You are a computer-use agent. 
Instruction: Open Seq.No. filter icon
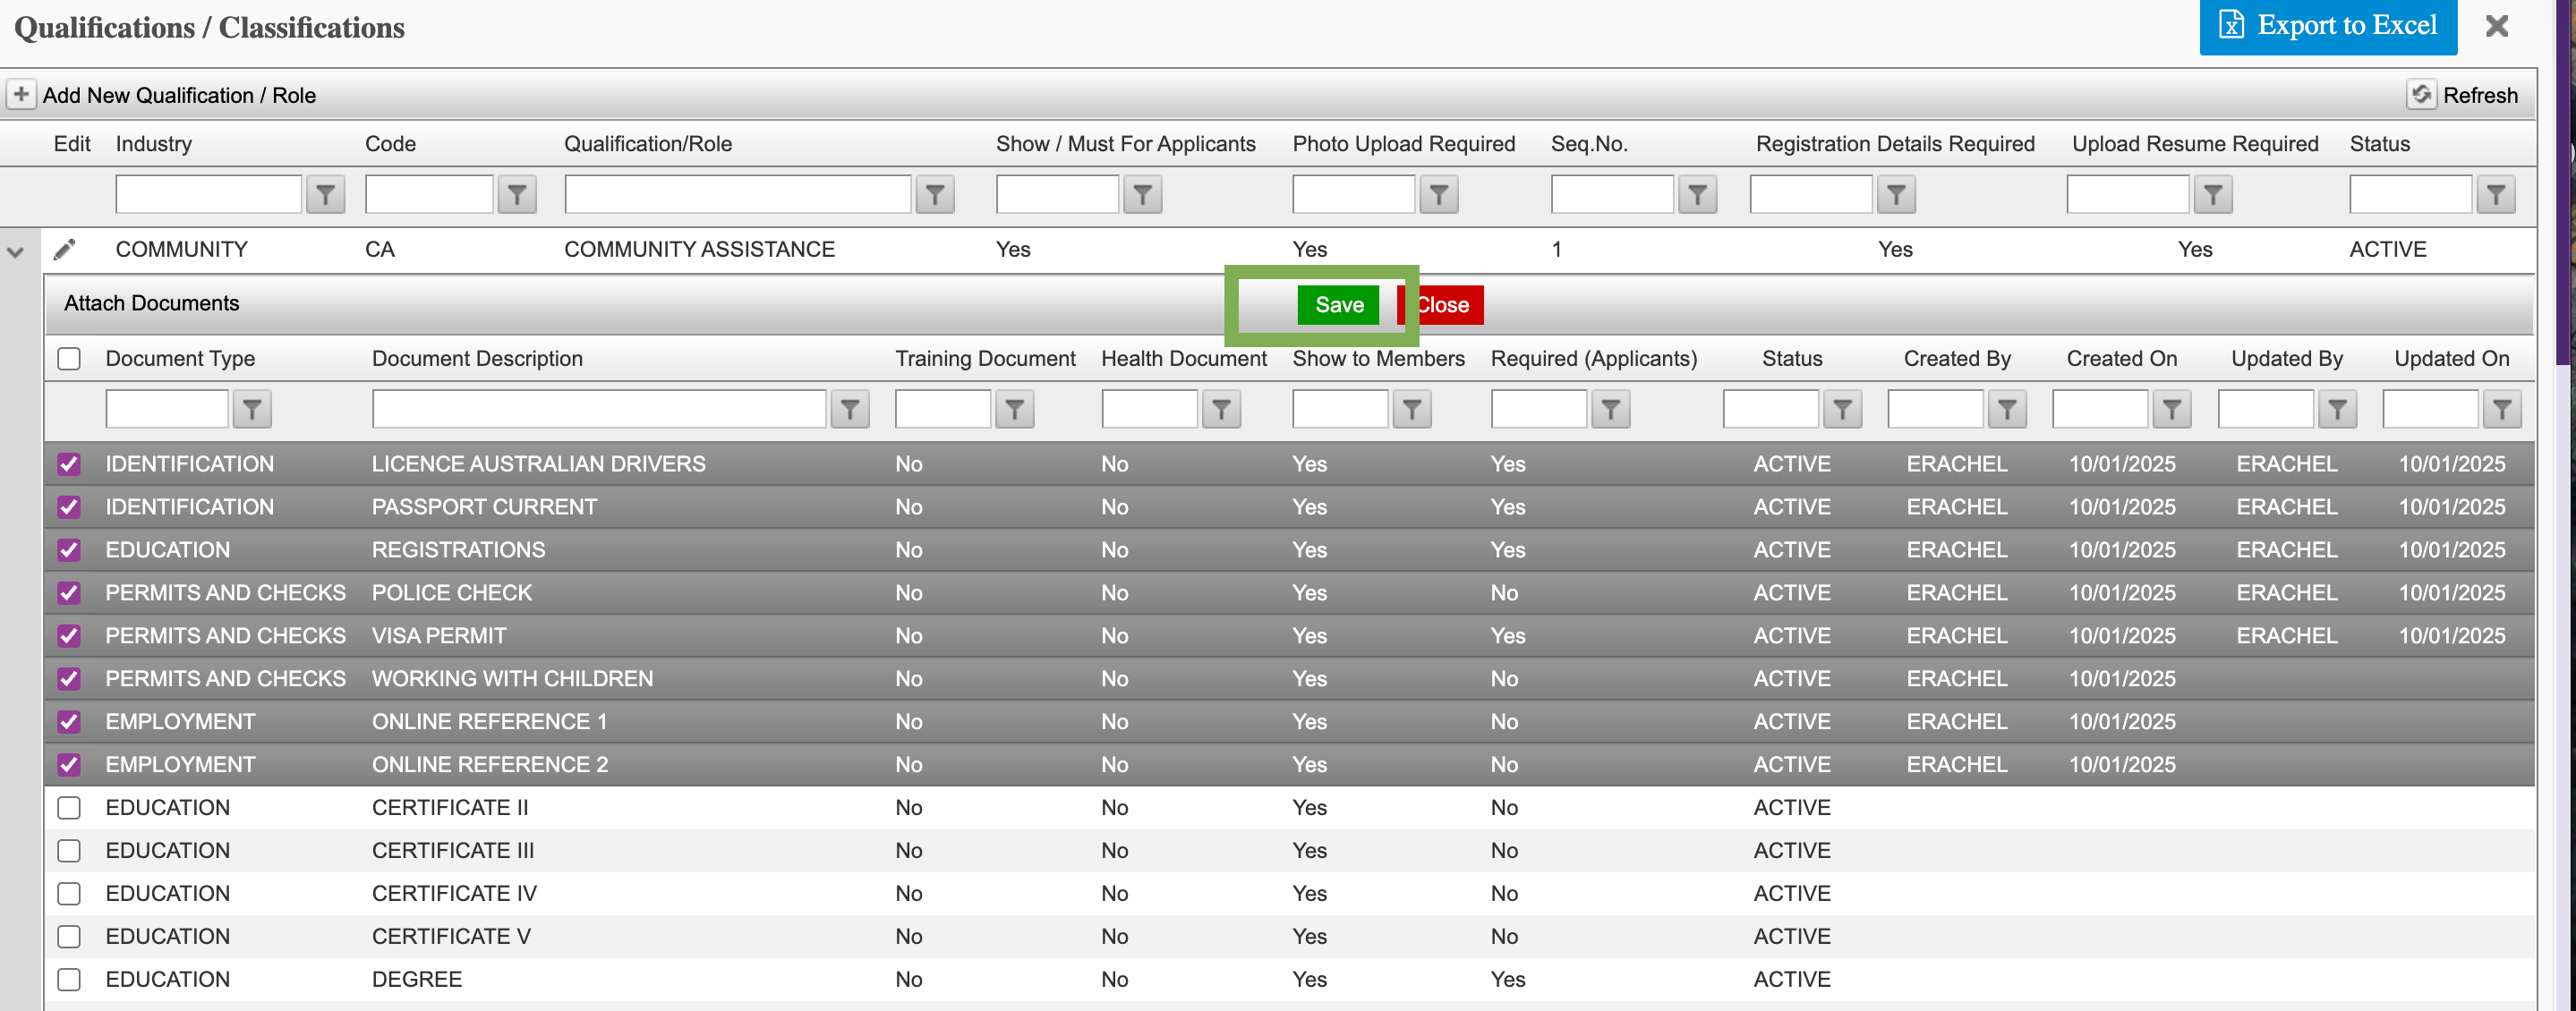[x=1698, y=194]
